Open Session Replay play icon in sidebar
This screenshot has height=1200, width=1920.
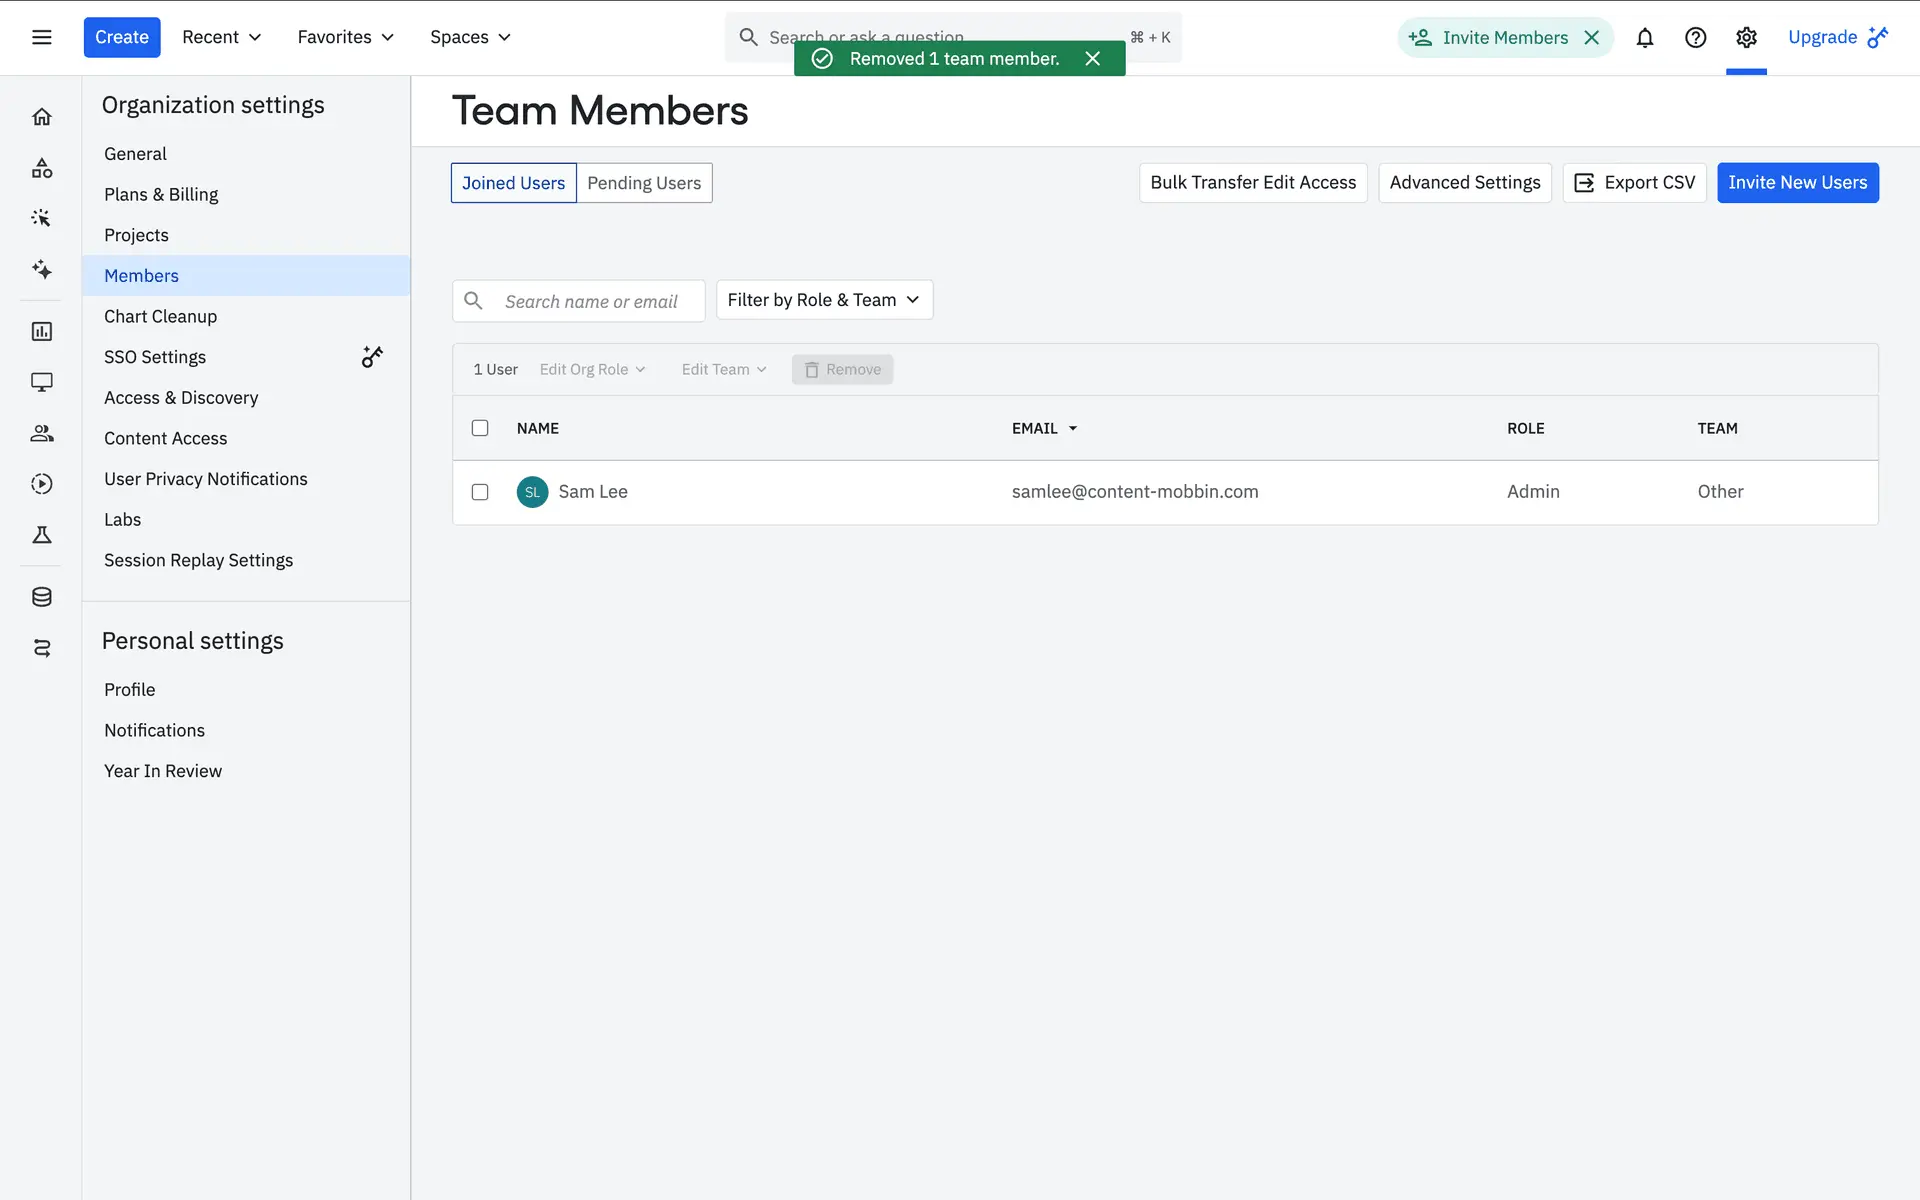[41, 484]
